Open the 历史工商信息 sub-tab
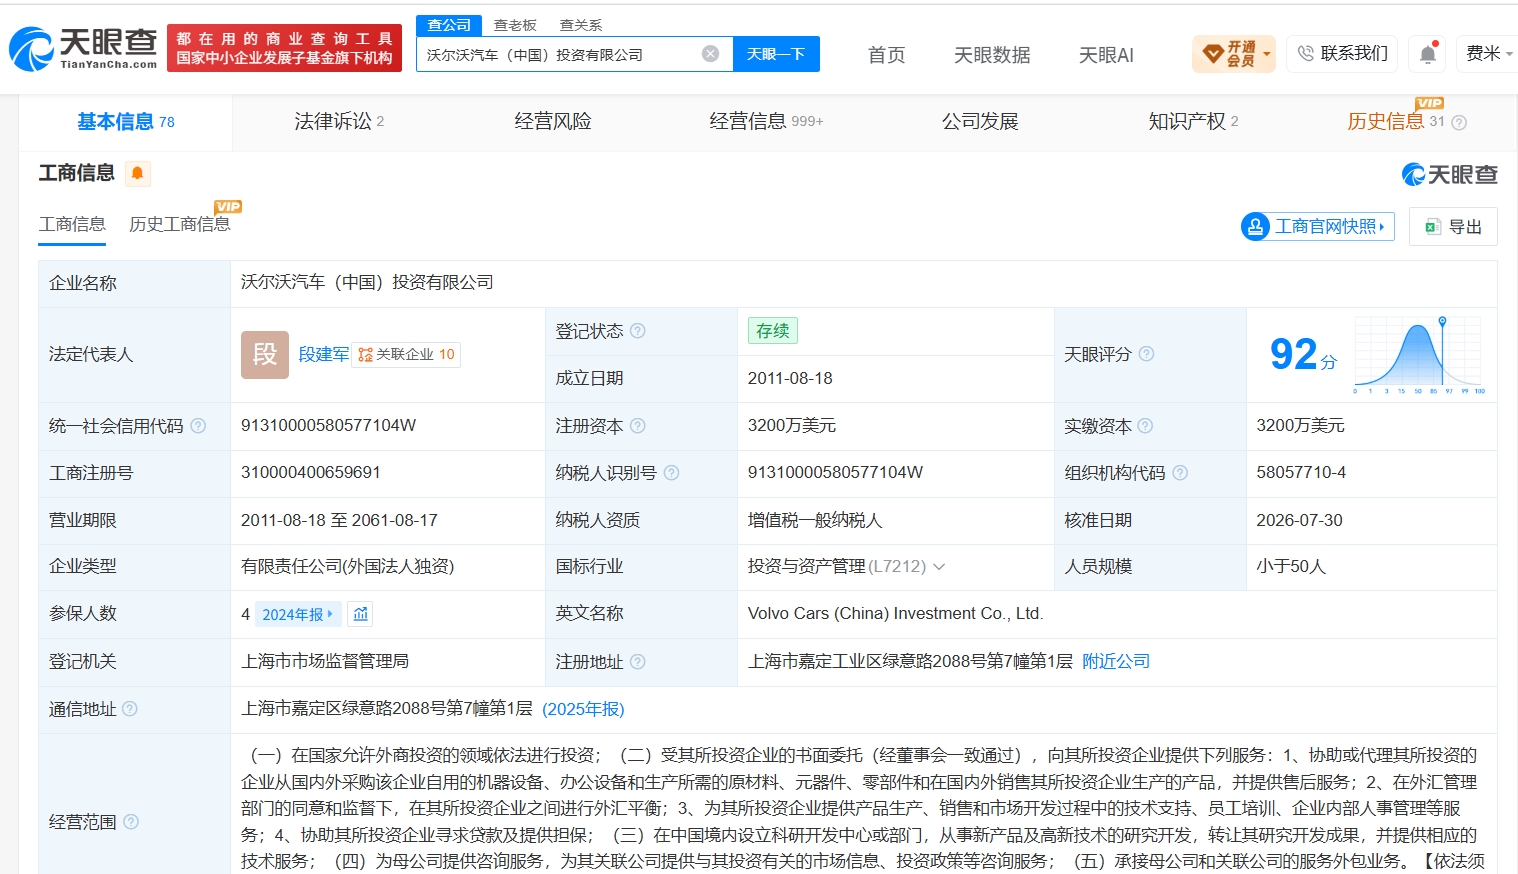The image size is (1518, 874). (179, 224)
